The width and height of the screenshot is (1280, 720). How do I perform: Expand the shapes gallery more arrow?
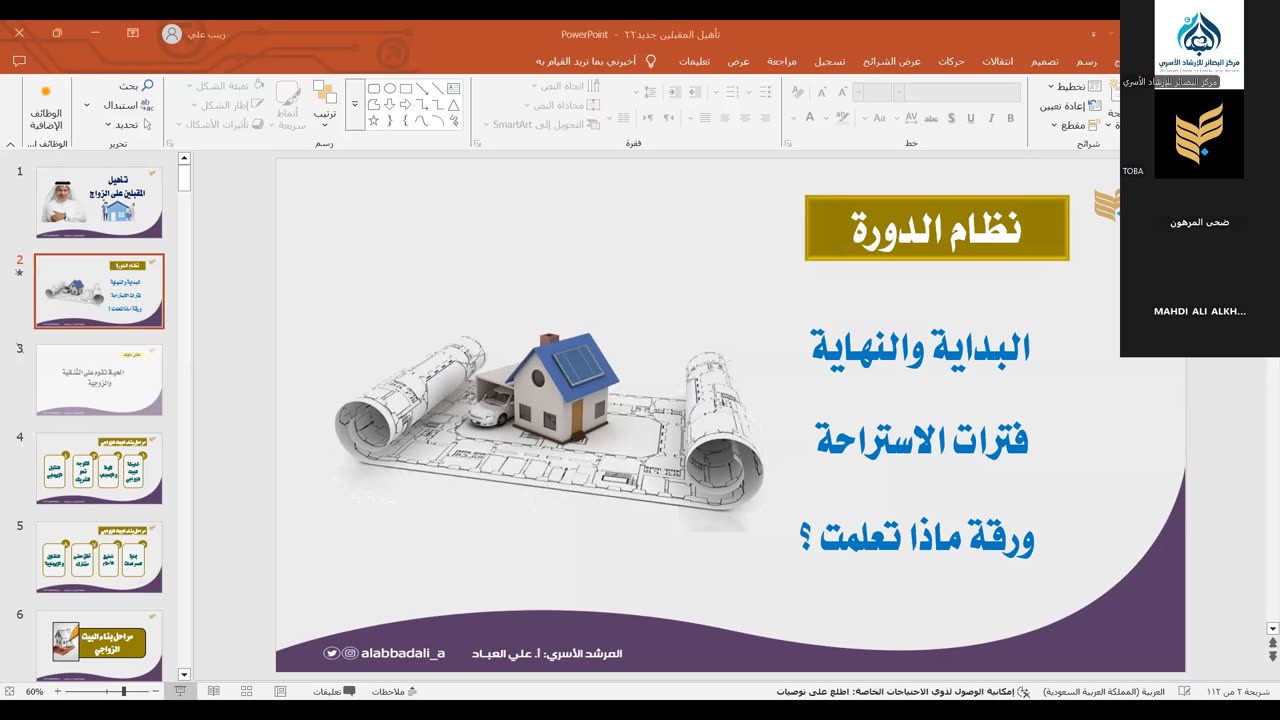pyautogui.click(x=354, y=104)
